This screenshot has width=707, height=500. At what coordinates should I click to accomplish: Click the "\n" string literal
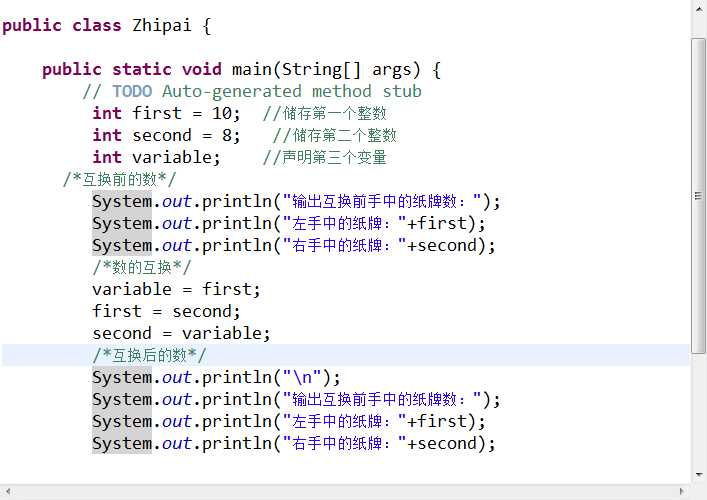coord(301,377)
